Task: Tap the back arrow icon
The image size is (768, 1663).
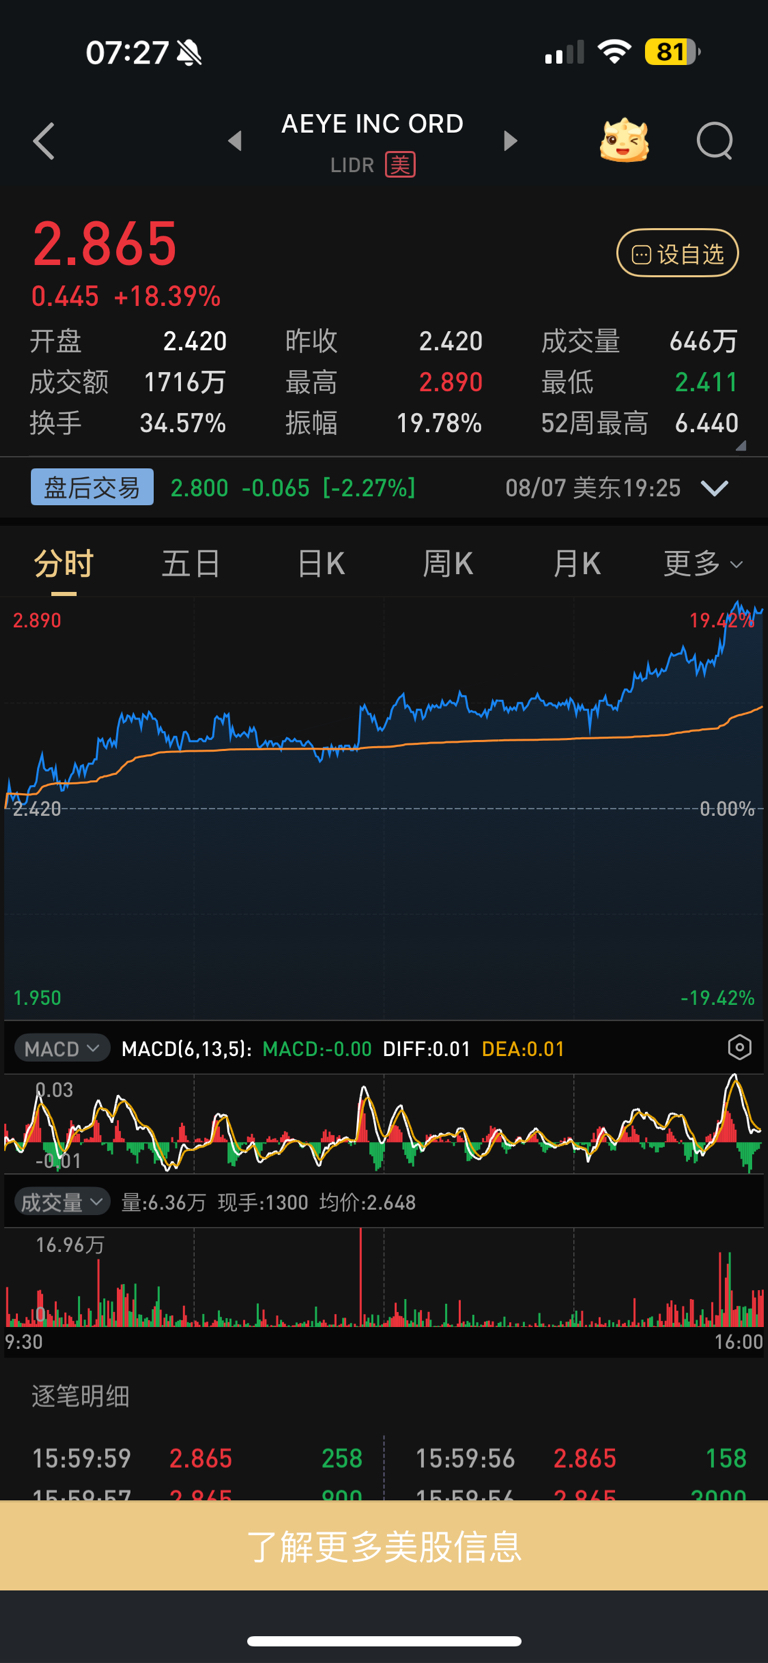Action: (x=44, y=141)
